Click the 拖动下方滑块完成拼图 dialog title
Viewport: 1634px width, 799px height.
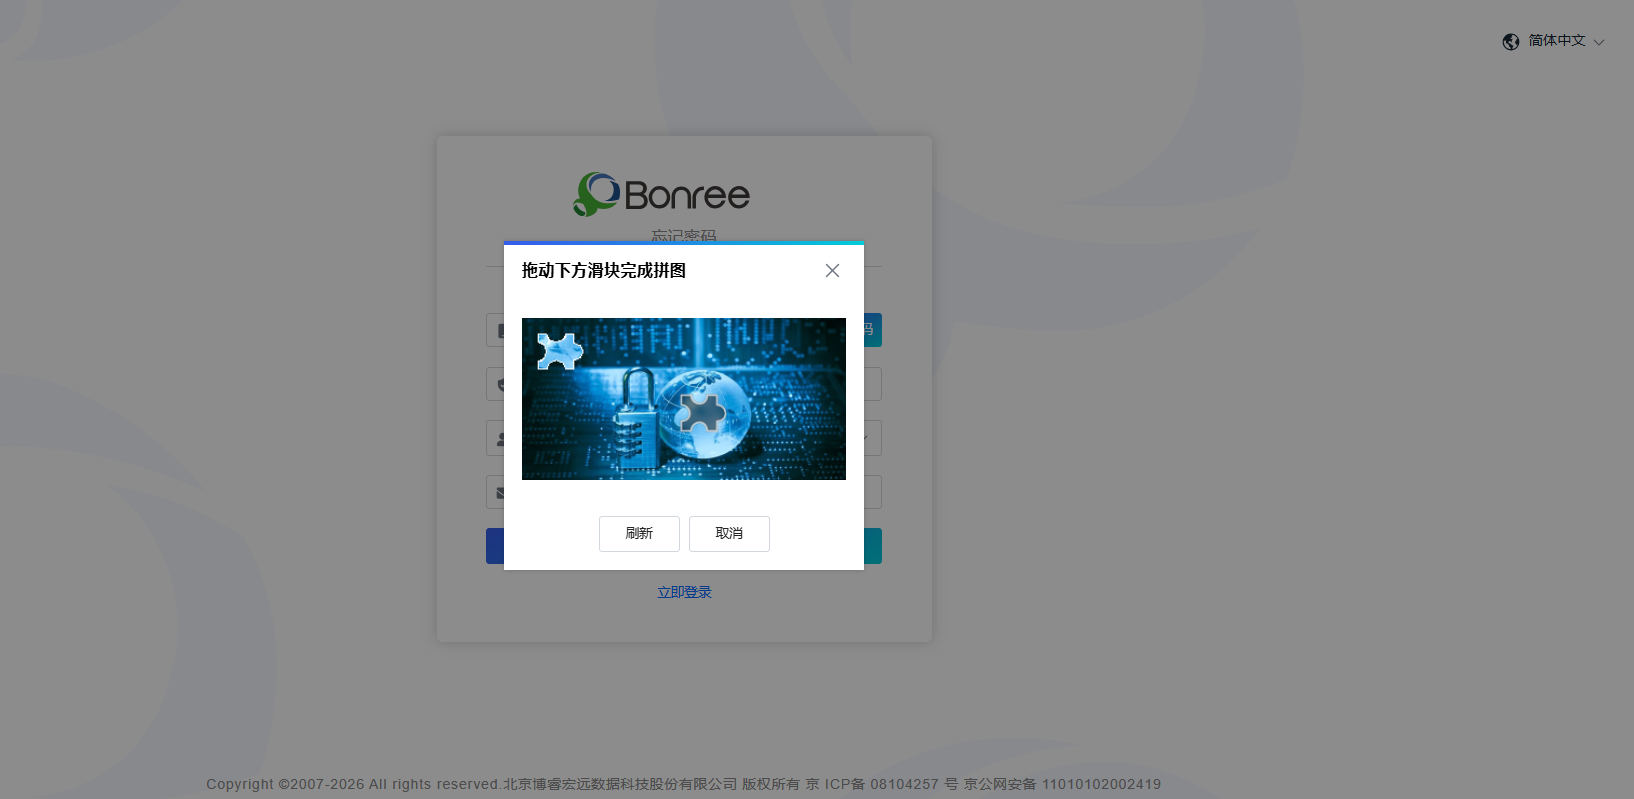[604, 271]
